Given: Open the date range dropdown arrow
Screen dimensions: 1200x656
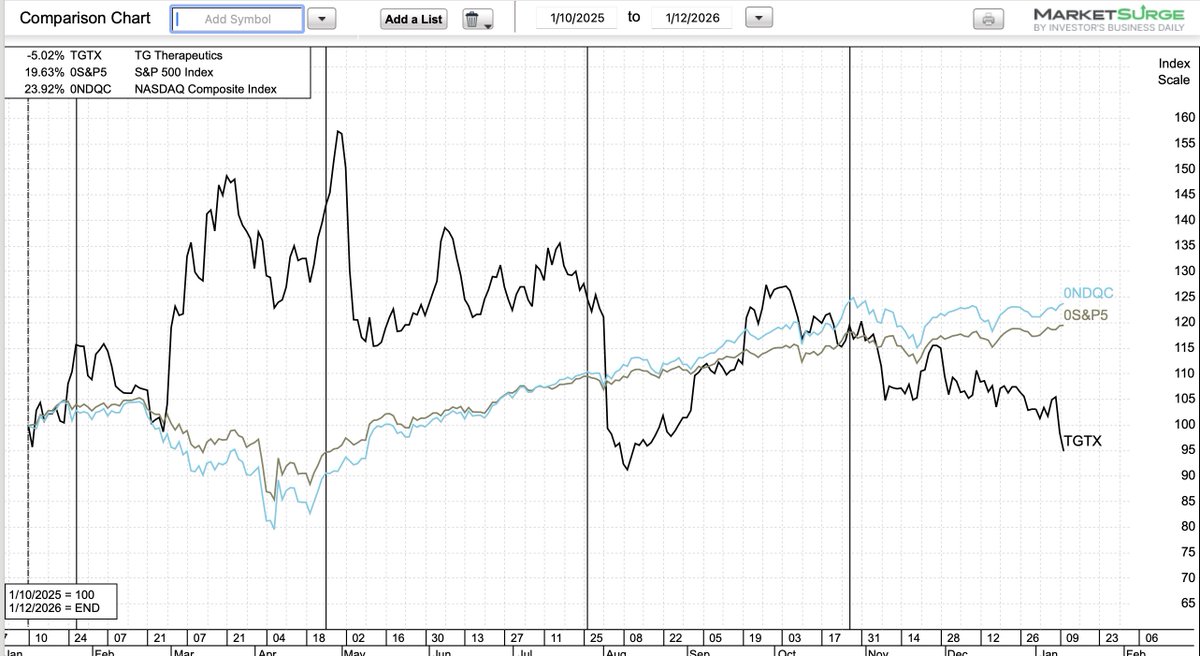Looking at the screenshot, I should (759, 19).
